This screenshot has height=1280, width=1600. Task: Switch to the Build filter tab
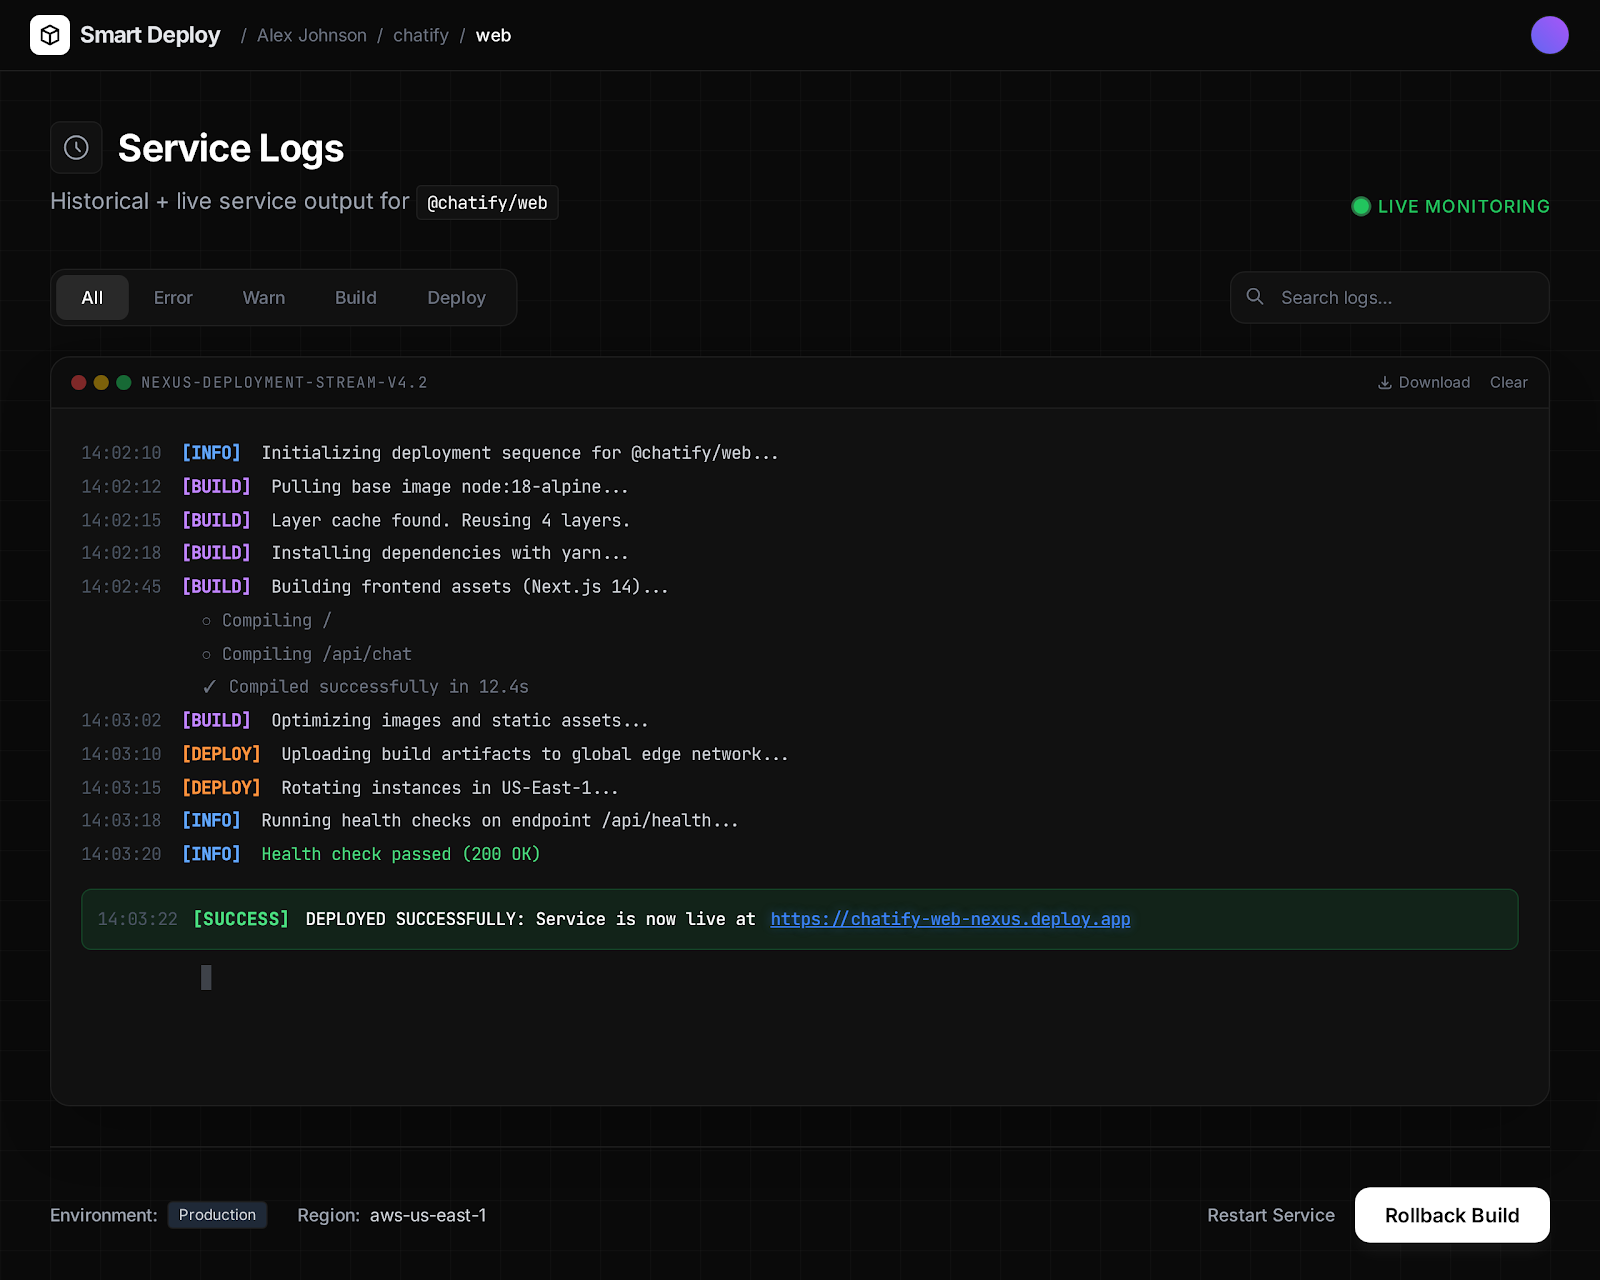[x=355, y=297]
